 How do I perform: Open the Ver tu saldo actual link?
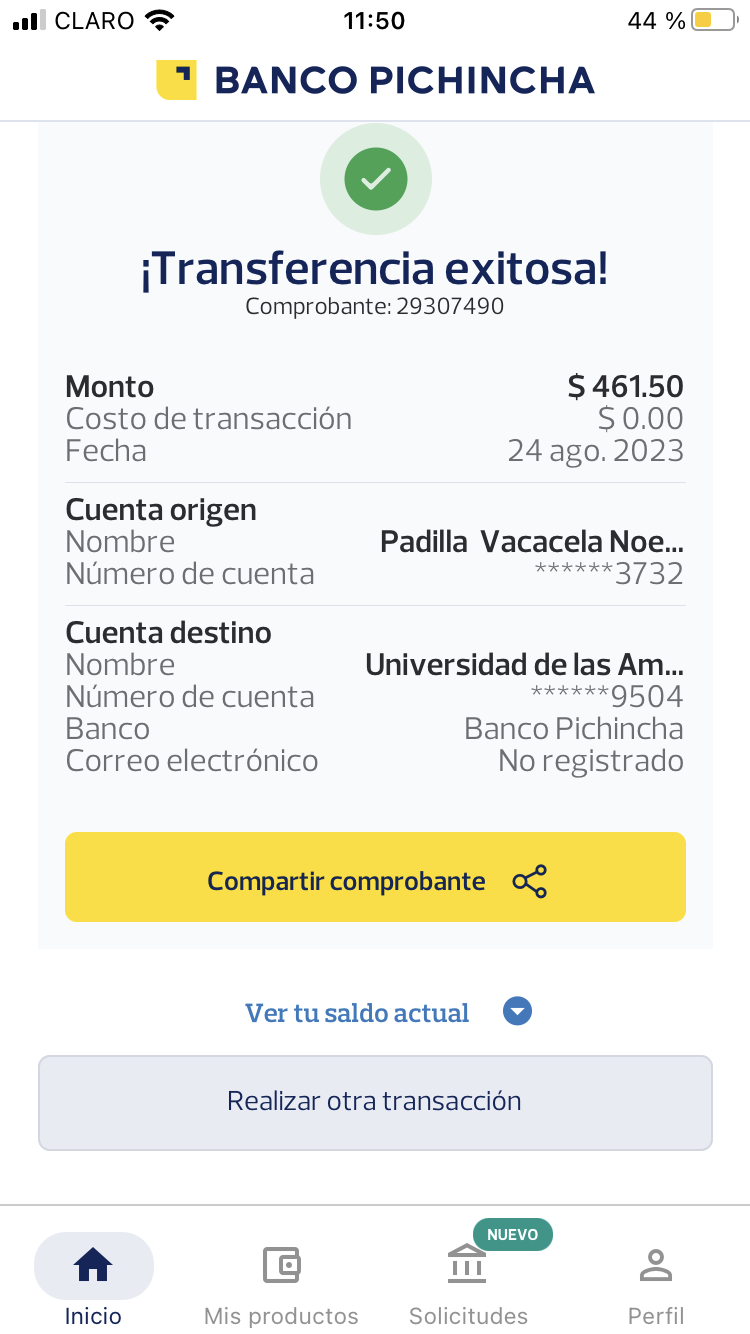coord(357,1013)
